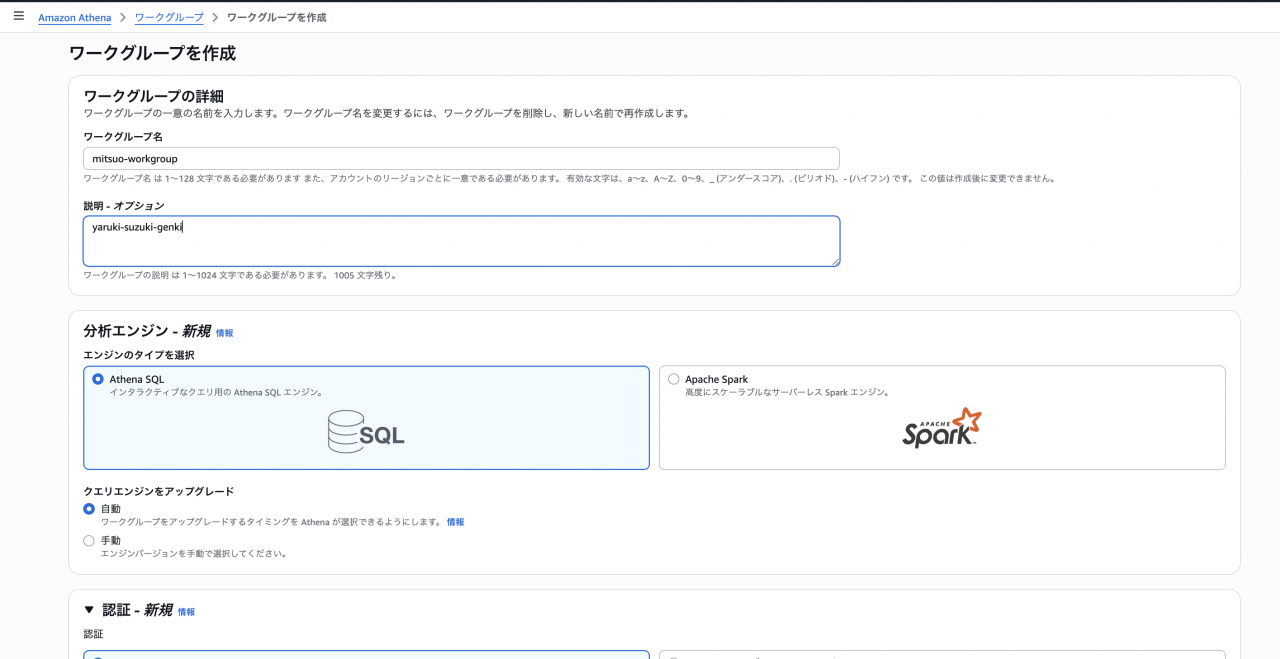1280x659 pixels.
Task: Open the ワークグループ breadcrumb link
Action: 169,18
